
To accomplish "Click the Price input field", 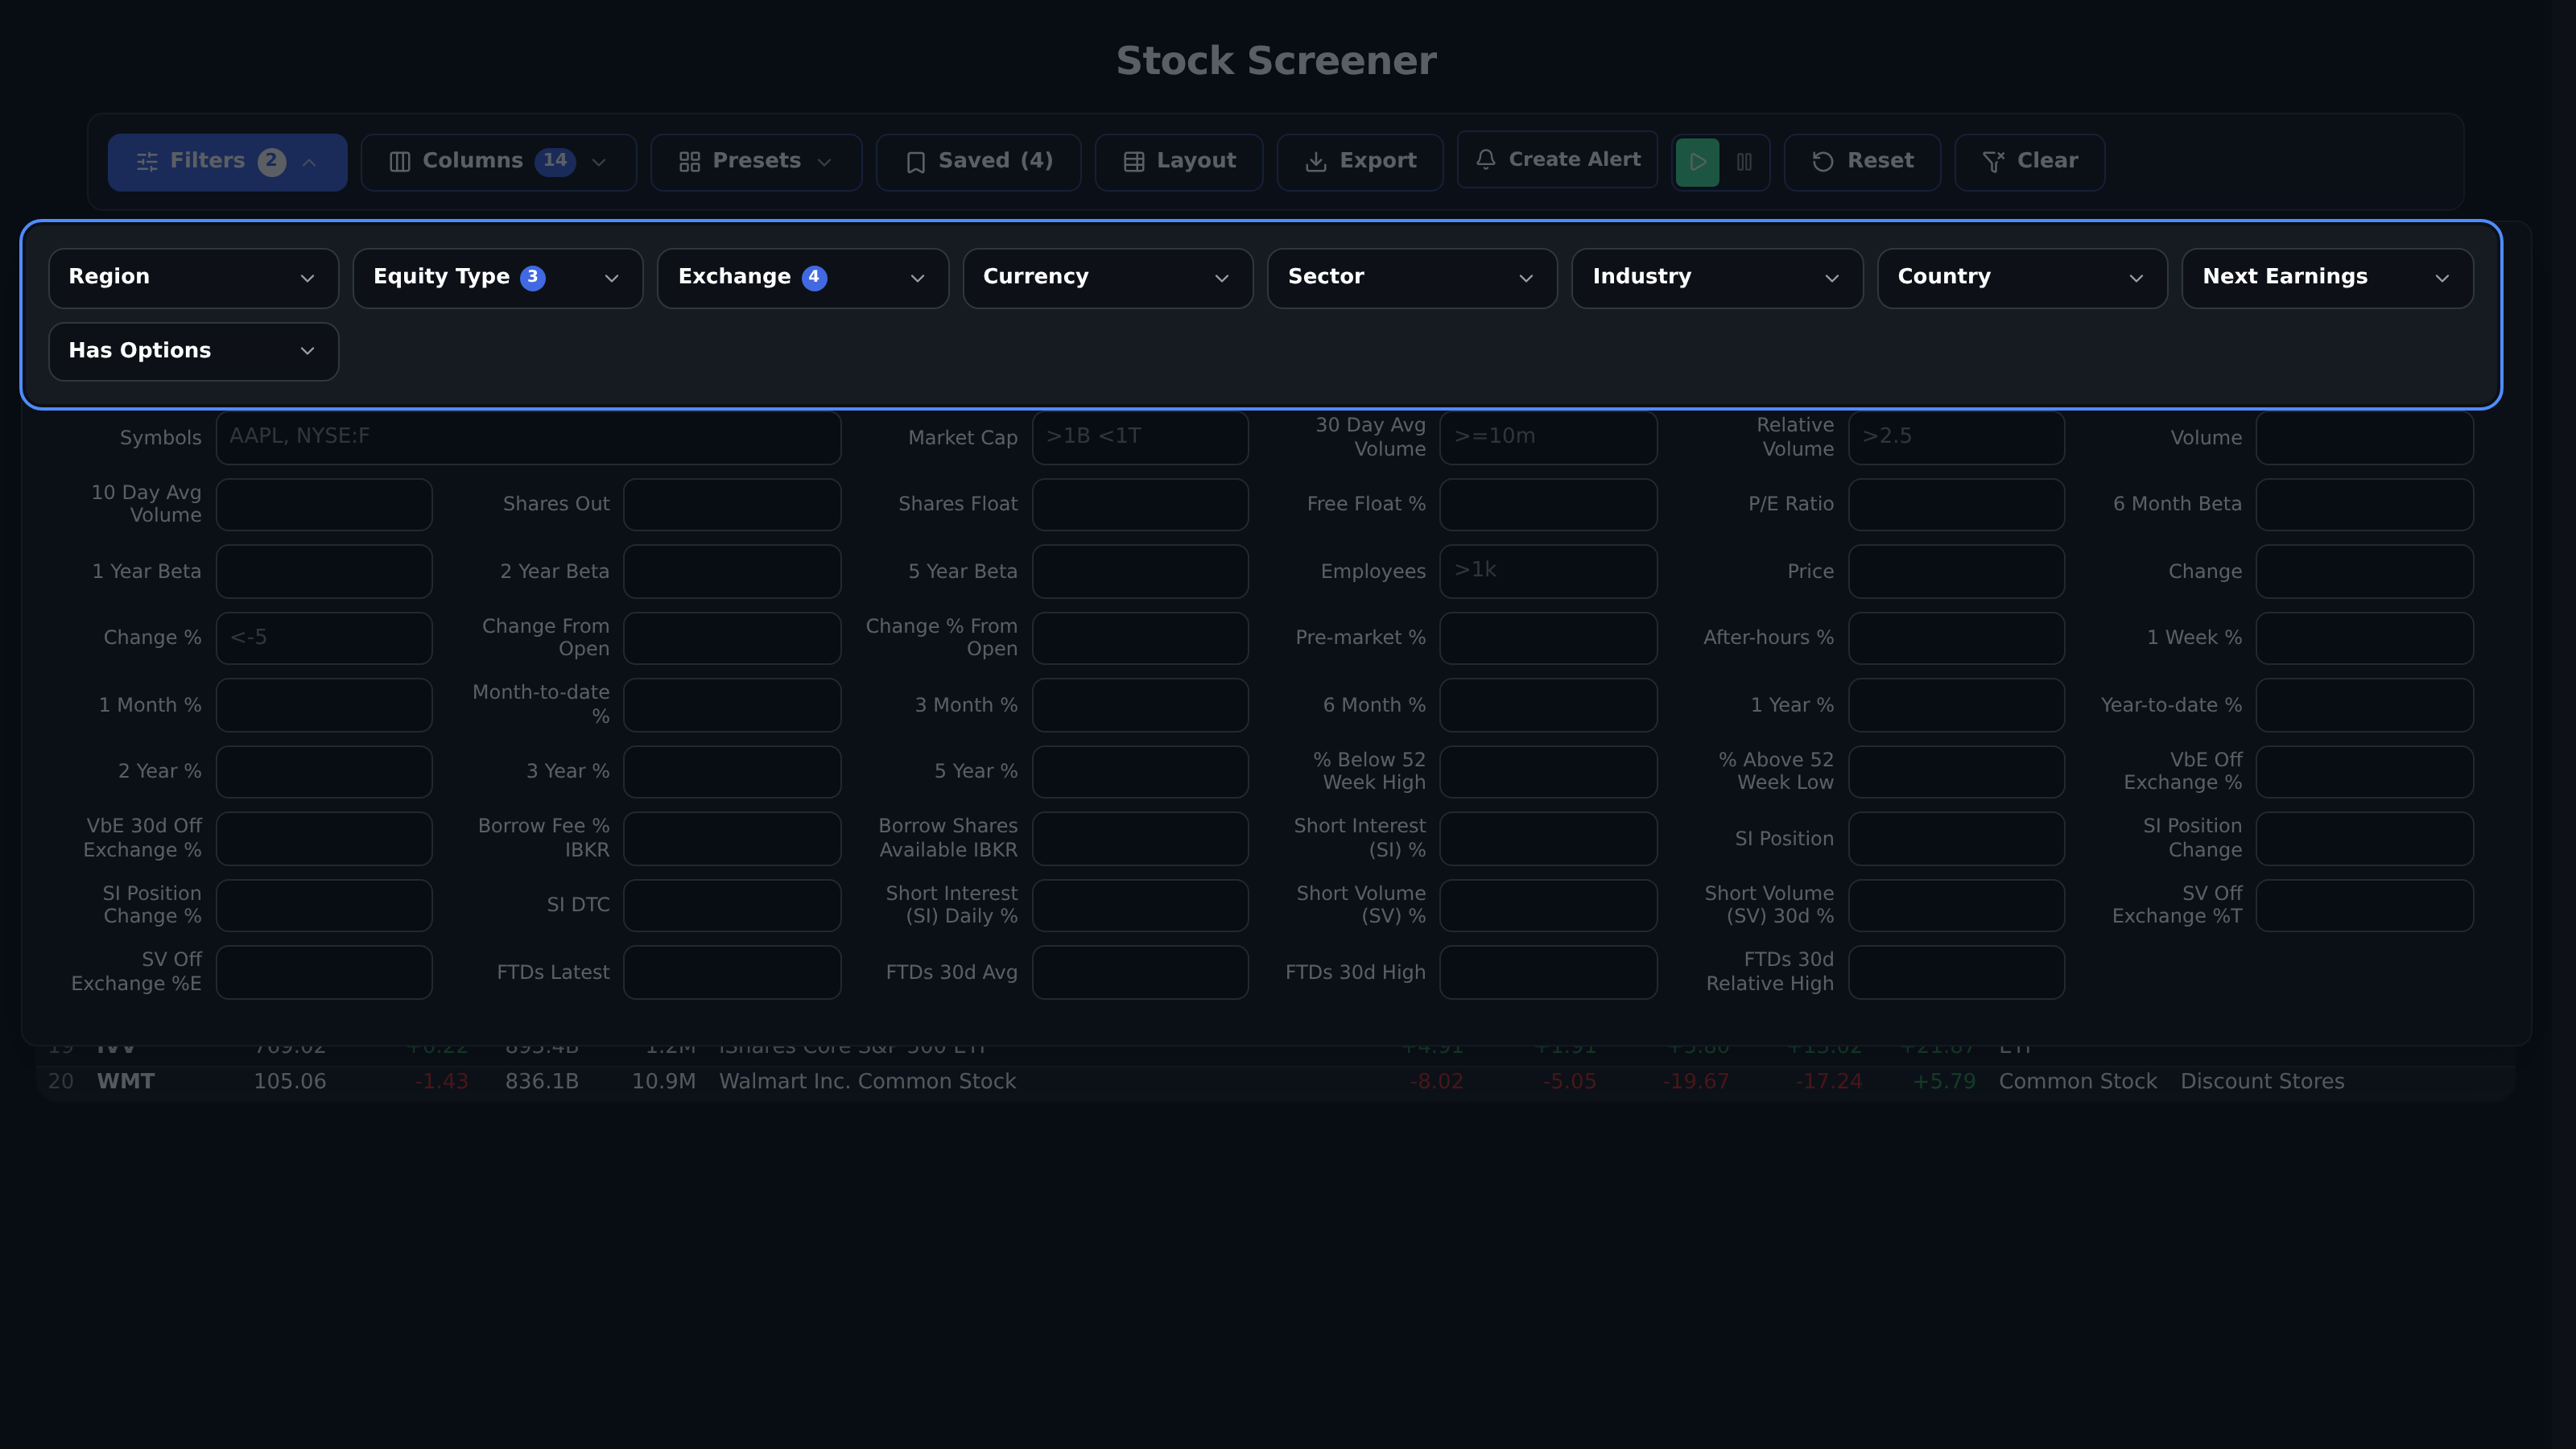I will pos(1956,571).
